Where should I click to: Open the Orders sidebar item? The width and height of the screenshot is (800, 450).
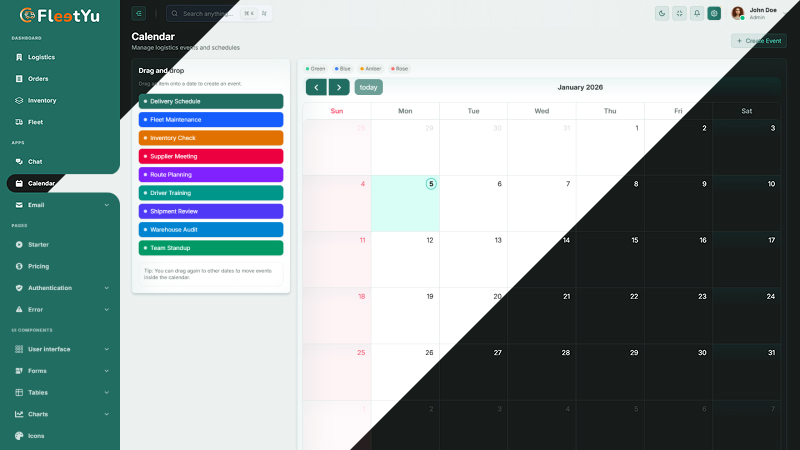(38, 79)
